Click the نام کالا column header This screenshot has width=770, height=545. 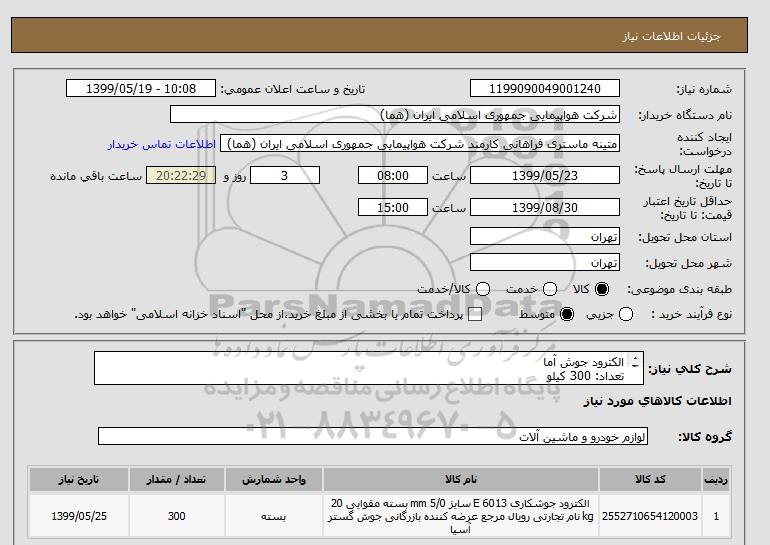[x=461, y=479]
